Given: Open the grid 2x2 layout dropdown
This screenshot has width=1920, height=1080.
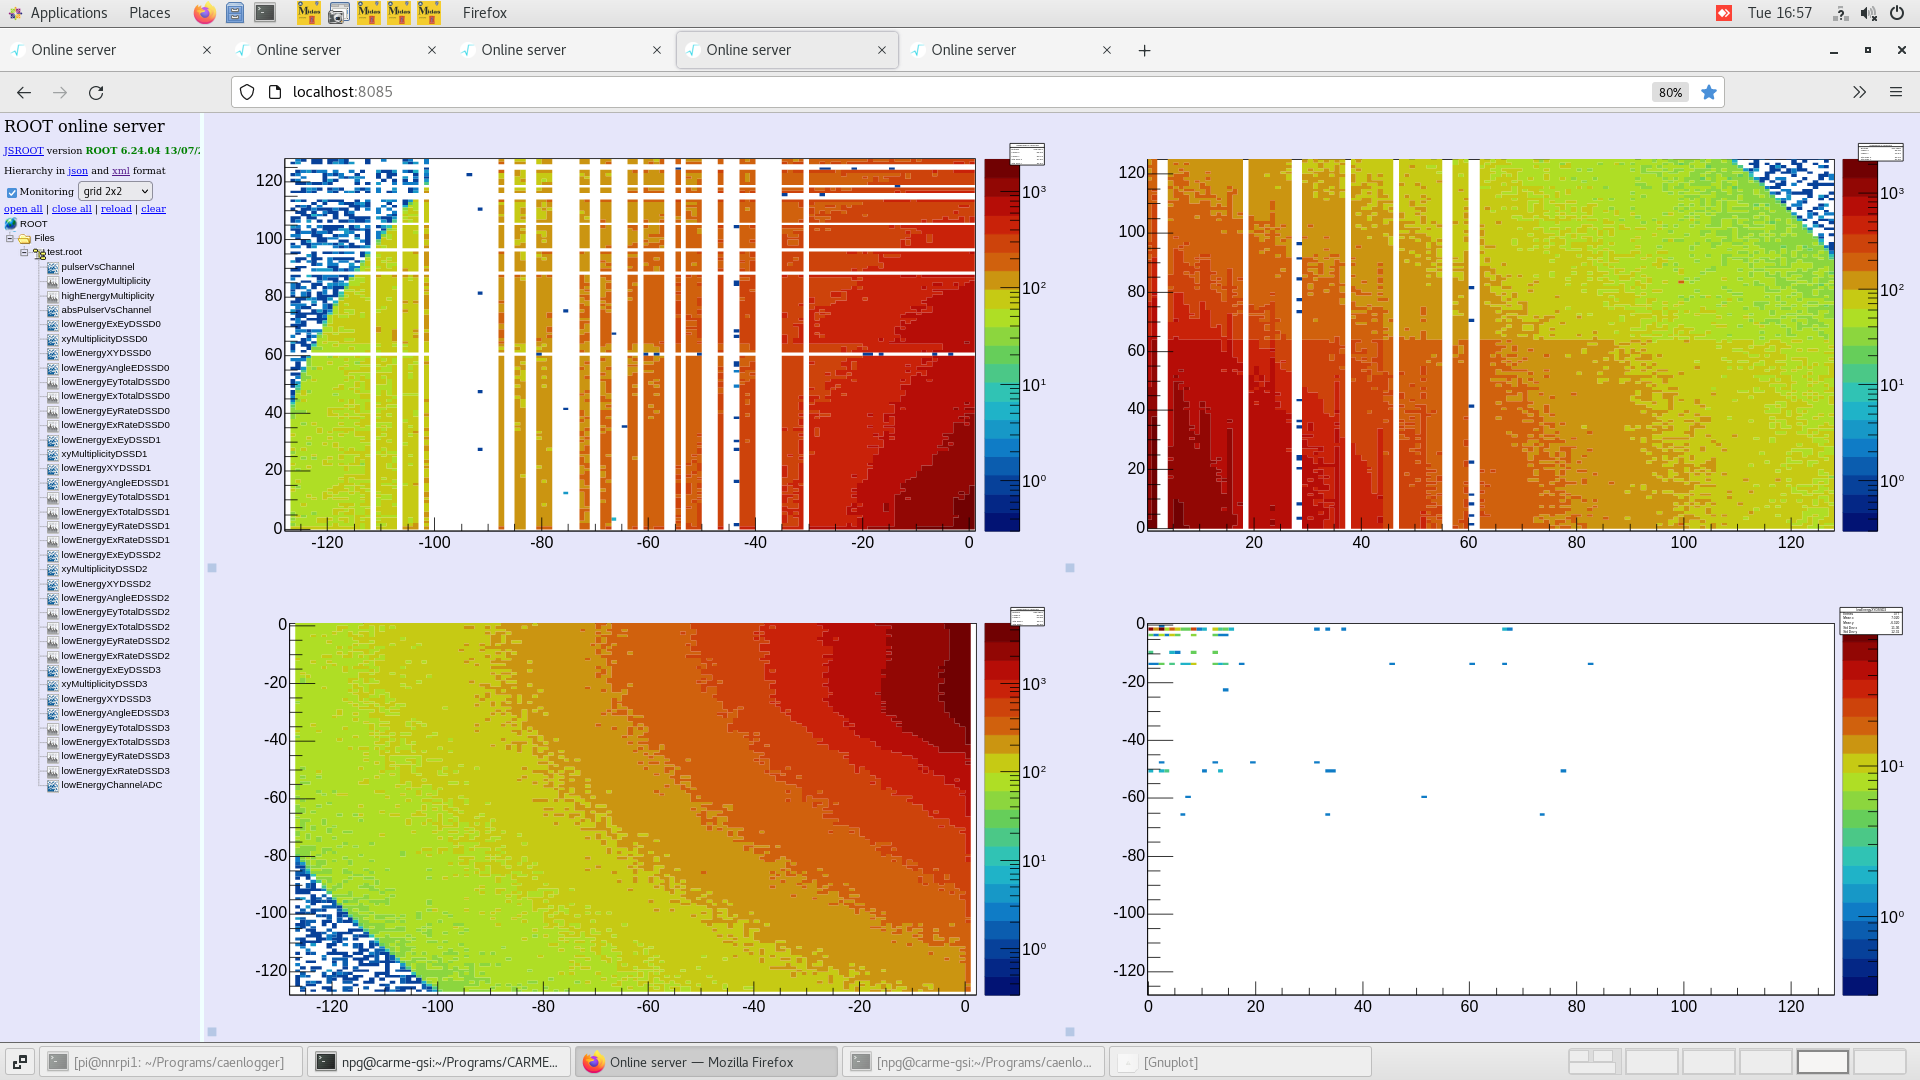Looking at the screenshot, I should coord(115,191).
